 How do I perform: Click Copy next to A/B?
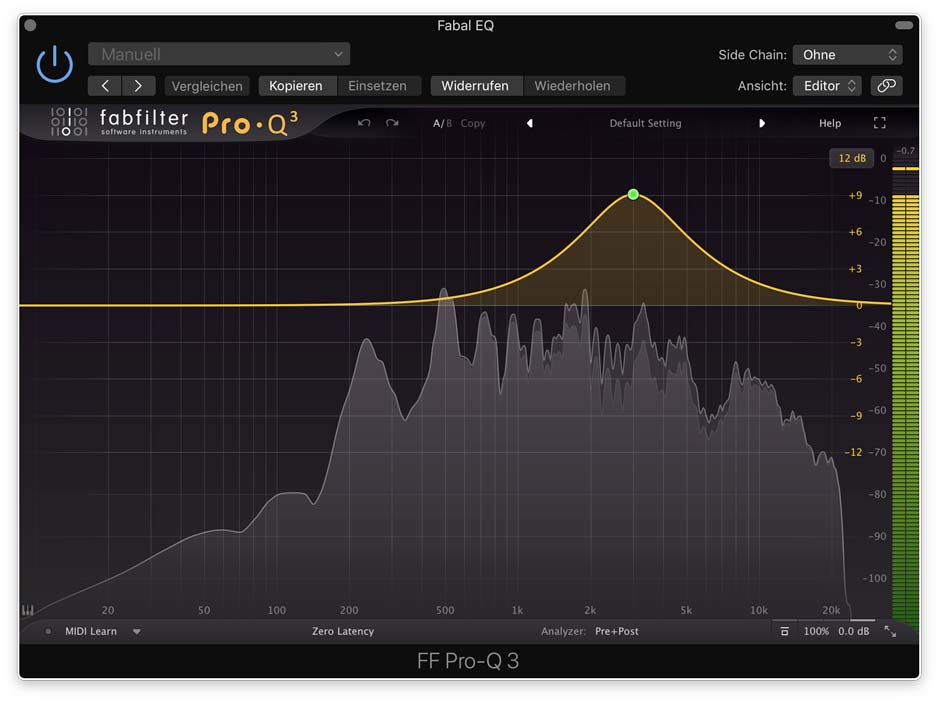coord(473,123)
